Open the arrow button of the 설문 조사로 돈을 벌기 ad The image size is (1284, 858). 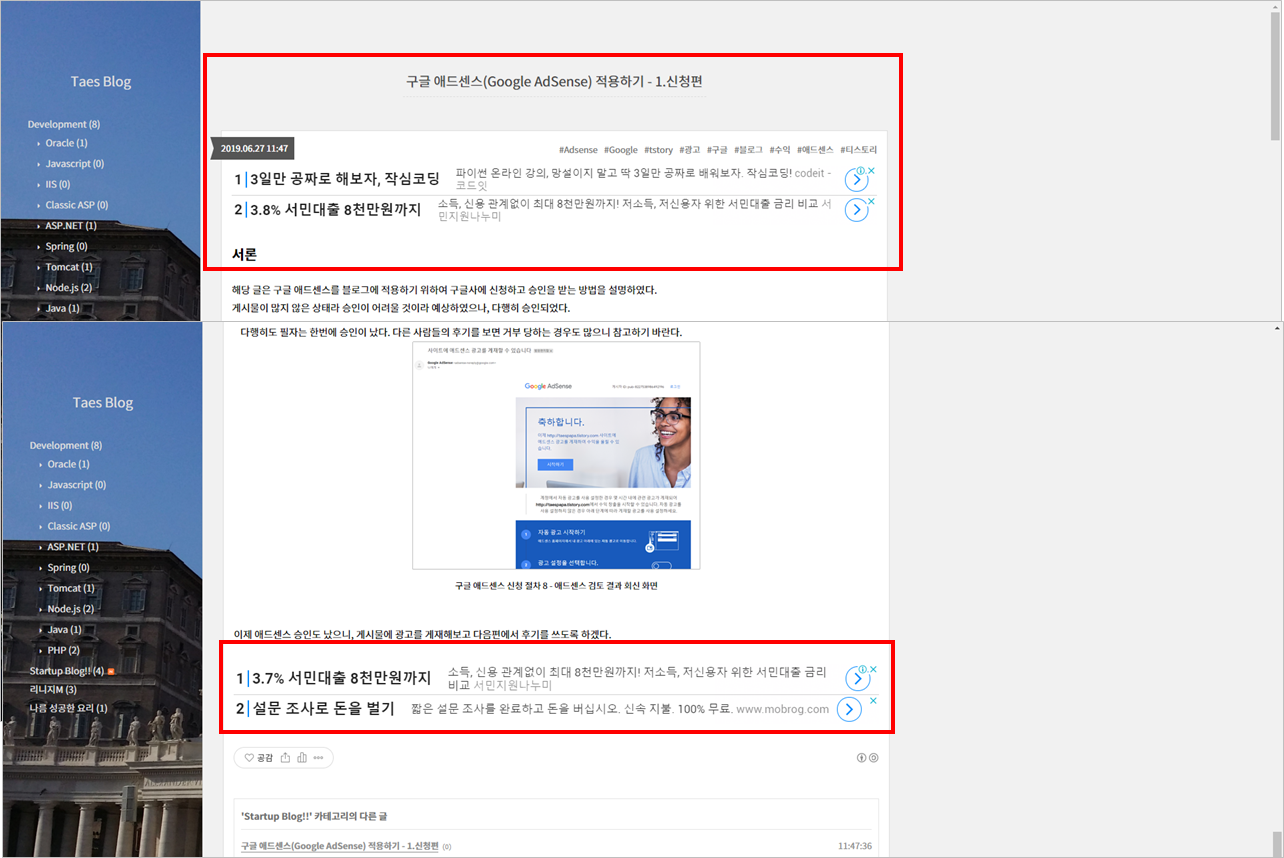pyautogui.click(x=848, y=709)
